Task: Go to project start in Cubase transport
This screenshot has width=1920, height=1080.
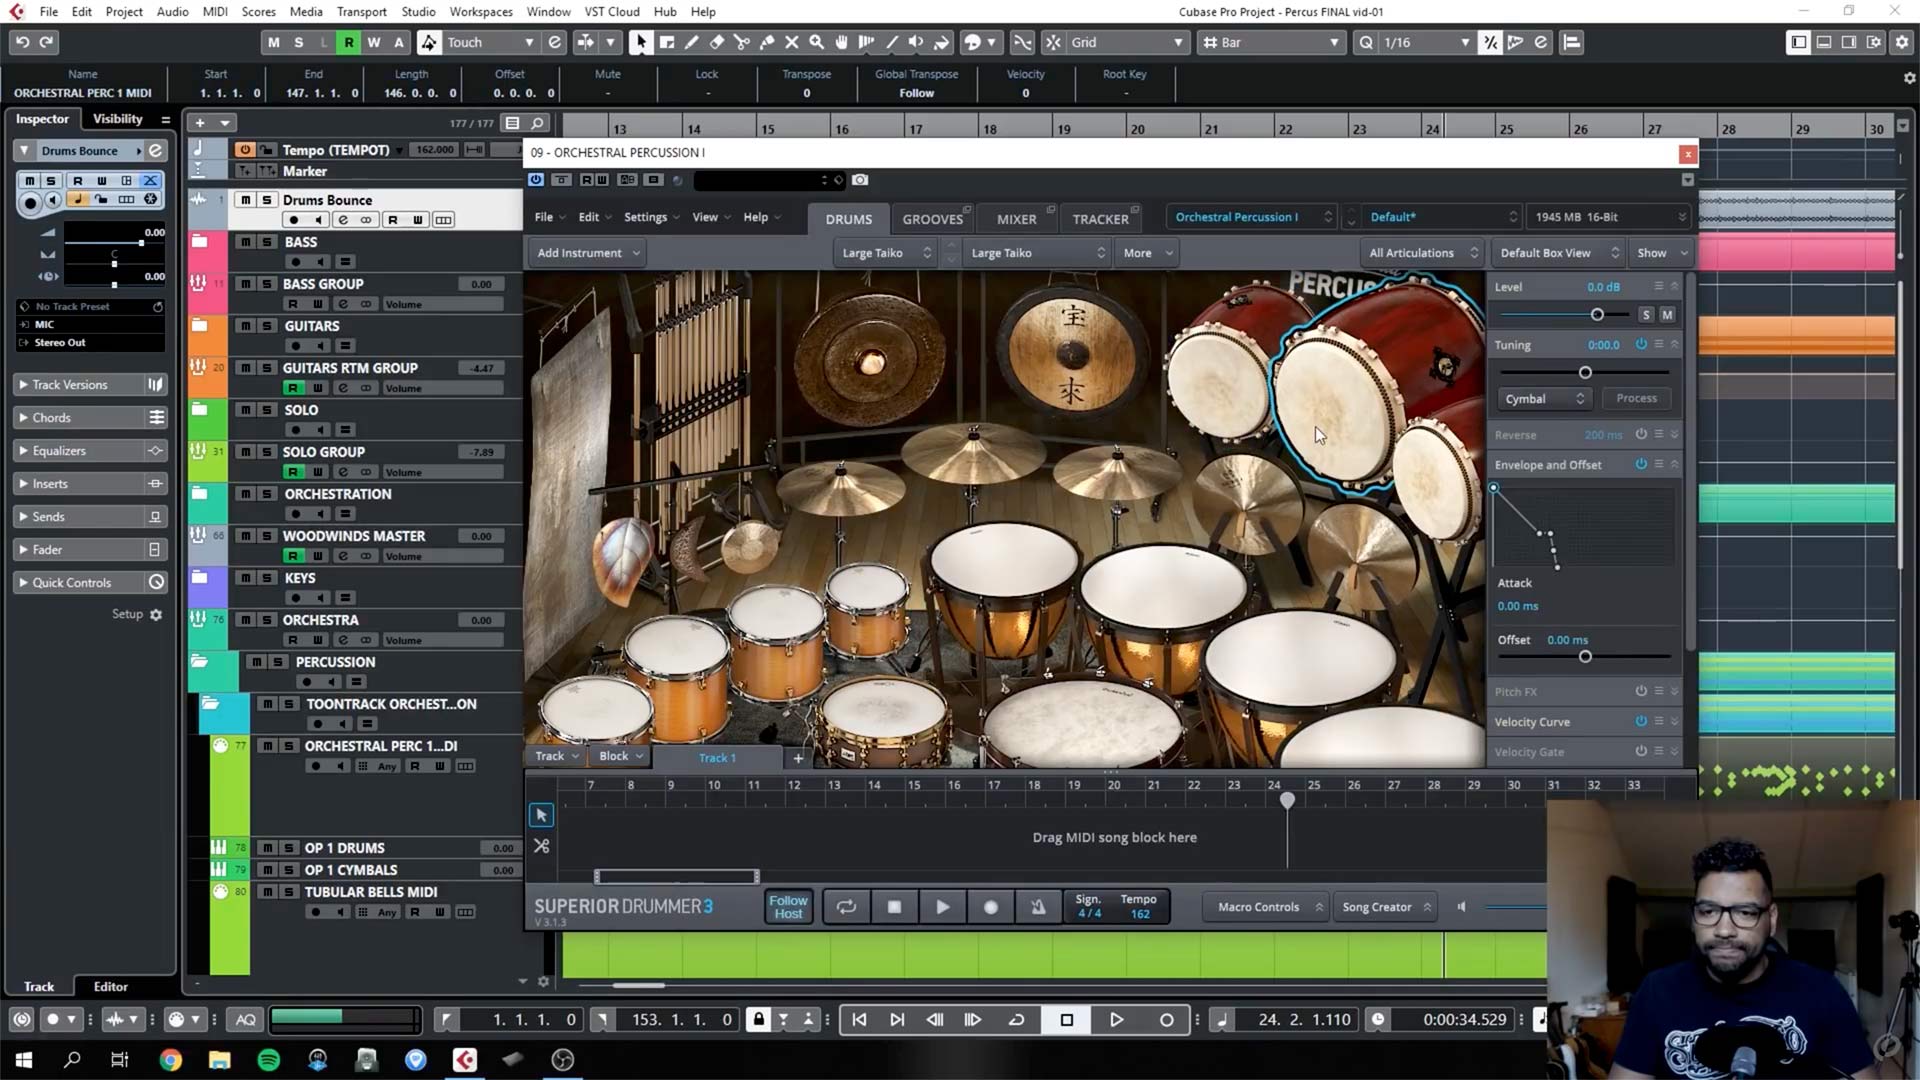Action: (x=859, y=1020)
